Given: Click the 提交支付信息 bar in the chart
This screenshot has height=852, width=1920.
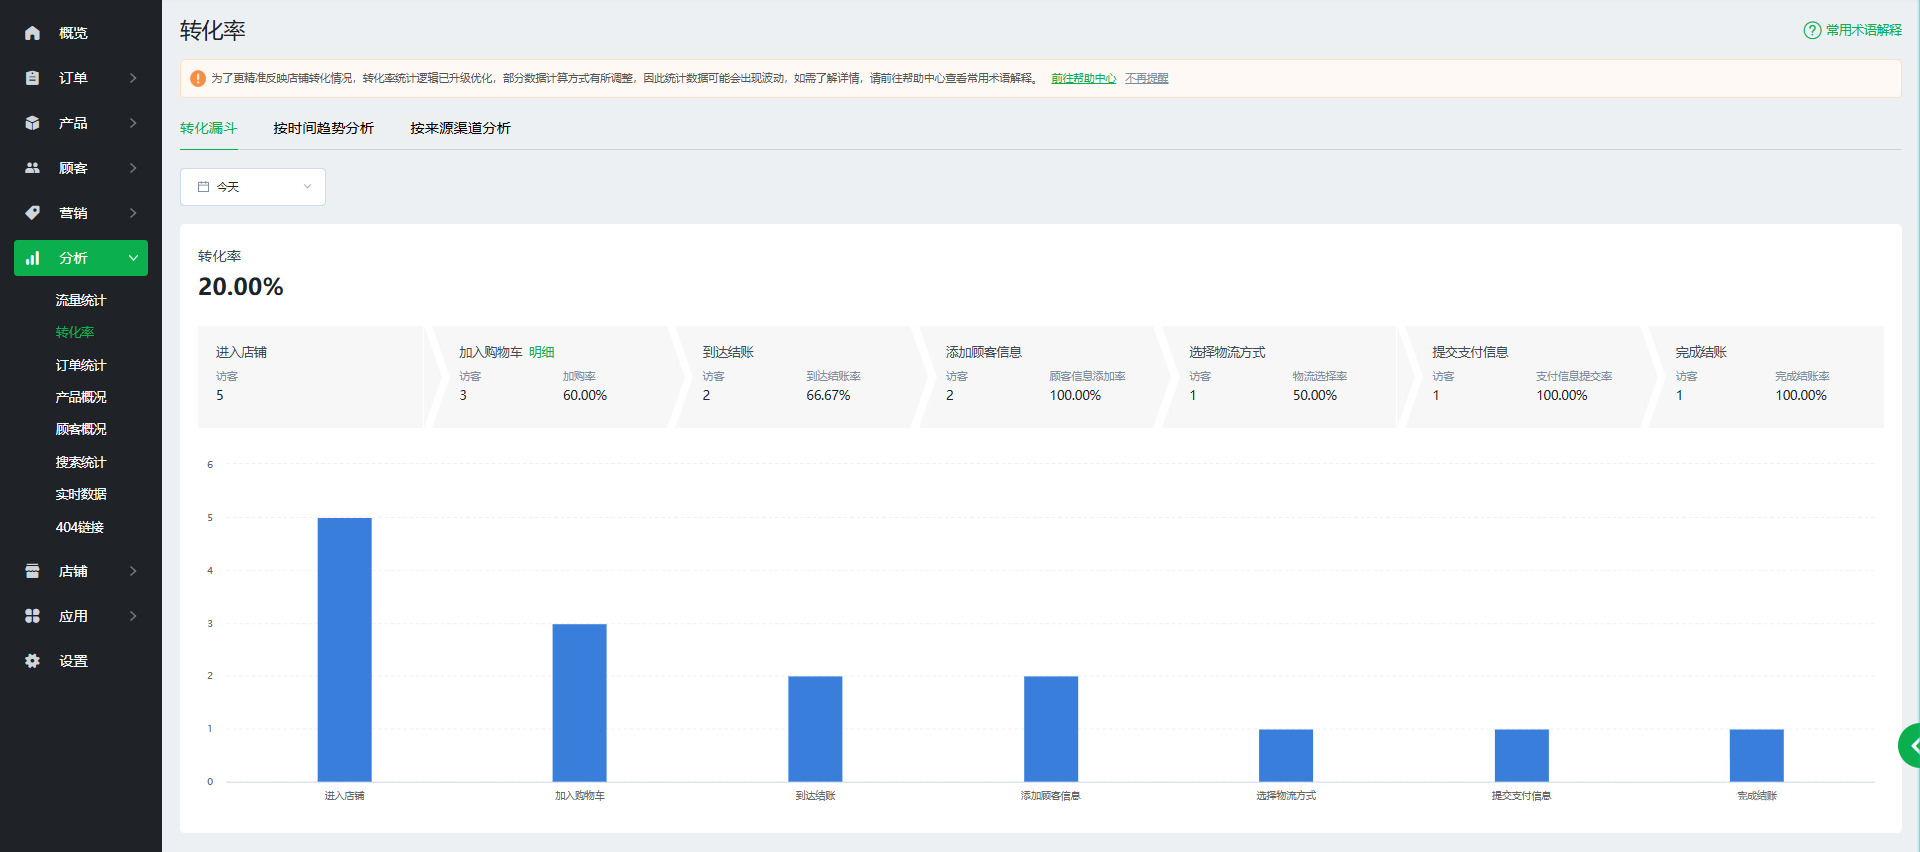Looking at the screenshot, I should (x=1522, y=755).
